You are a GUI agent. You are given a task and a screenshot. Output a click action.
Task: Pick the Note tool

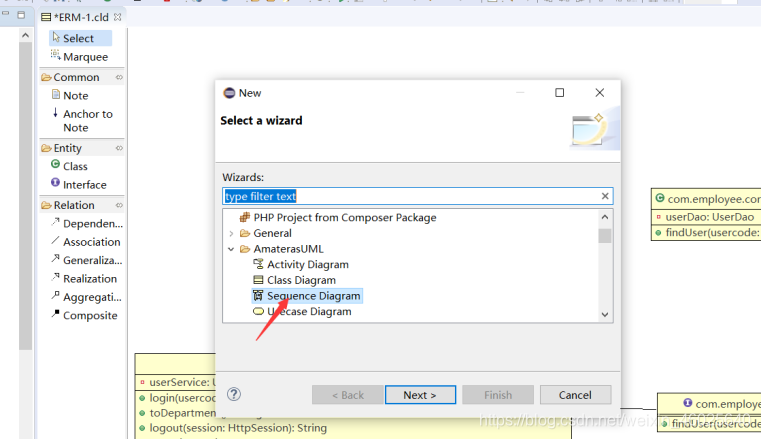click(x=70, y=96)
